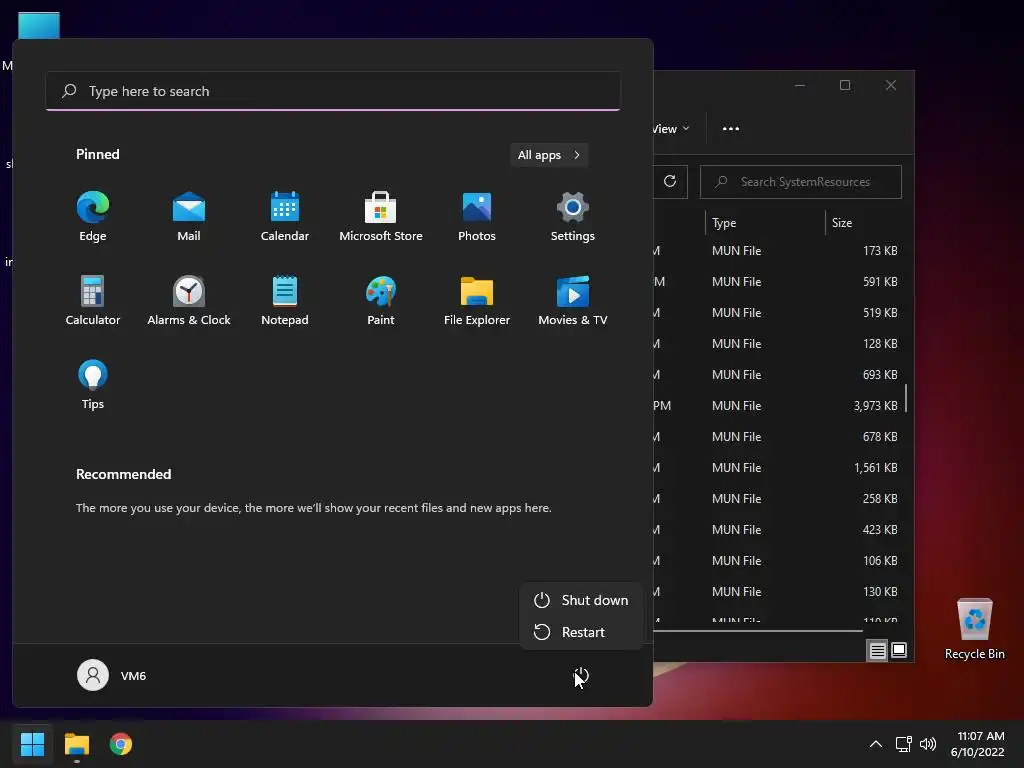Switch to large thumbnails view in Explorer
This screenshot has height=768, width=1024.
tap(899, 650)
